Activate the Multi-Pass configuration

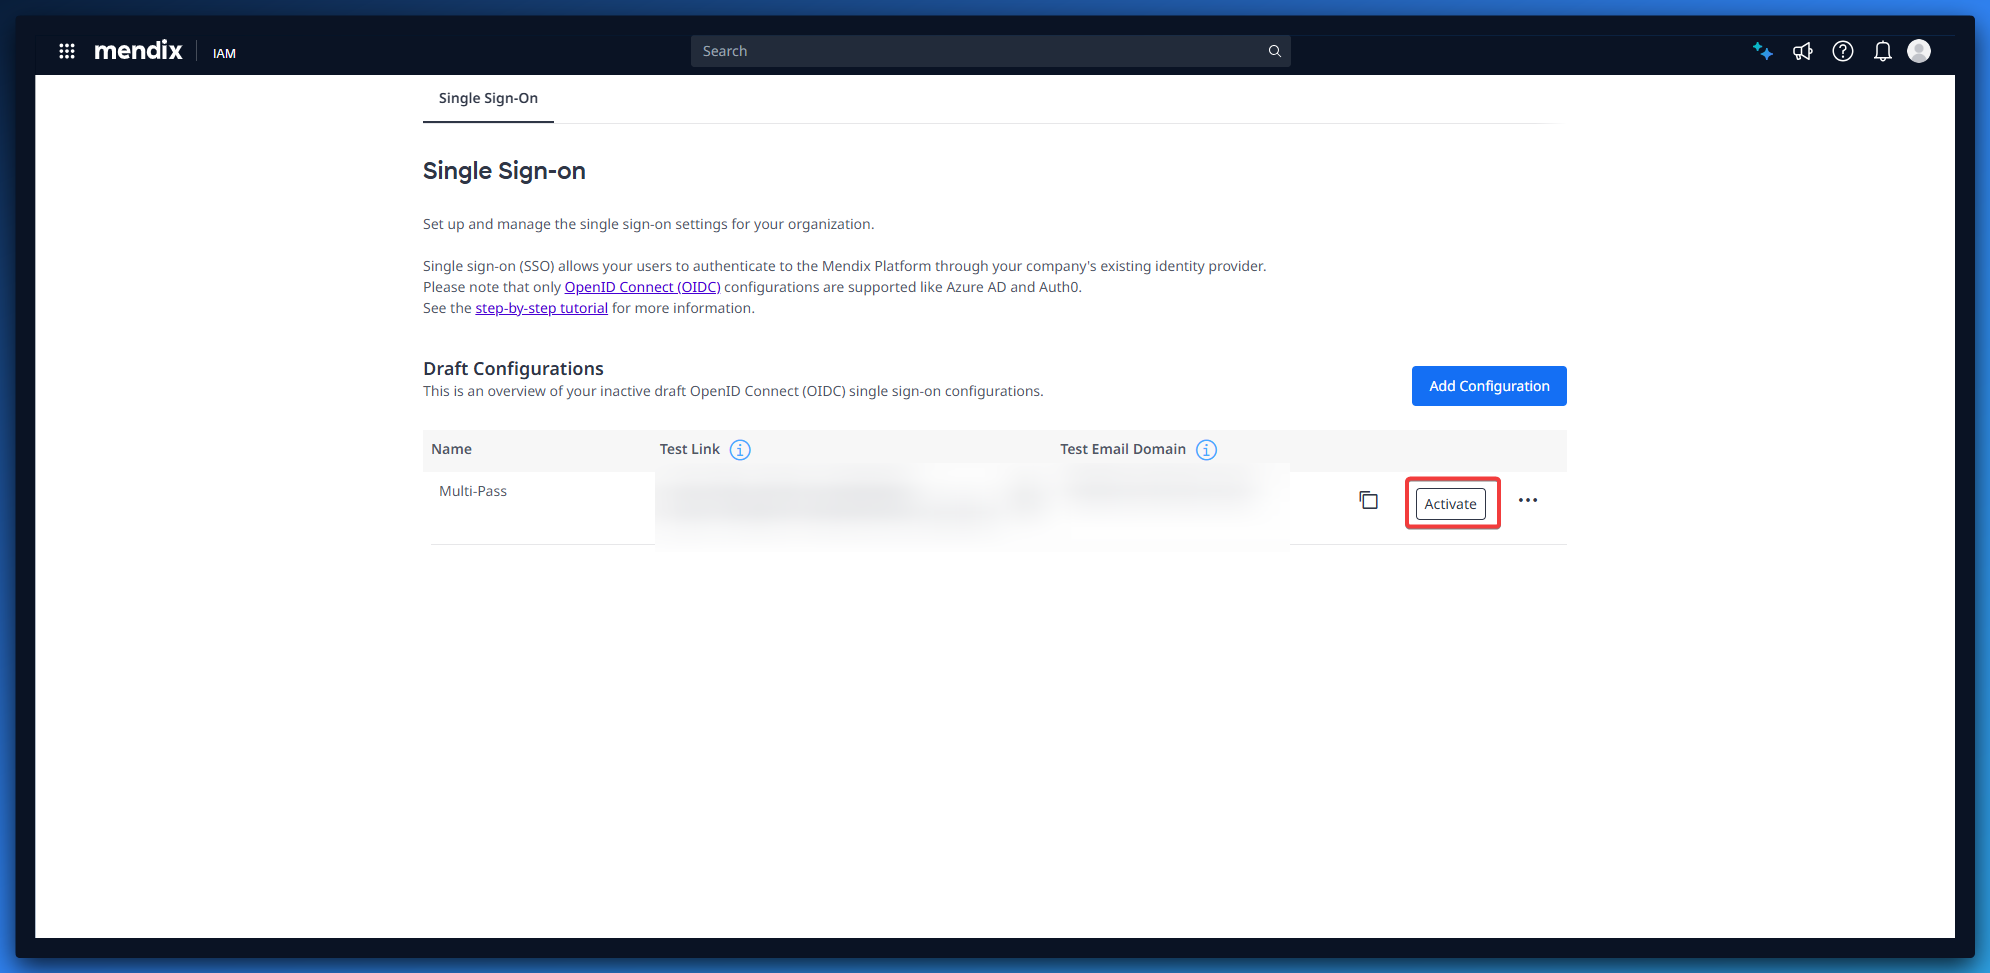(1450, 504)
